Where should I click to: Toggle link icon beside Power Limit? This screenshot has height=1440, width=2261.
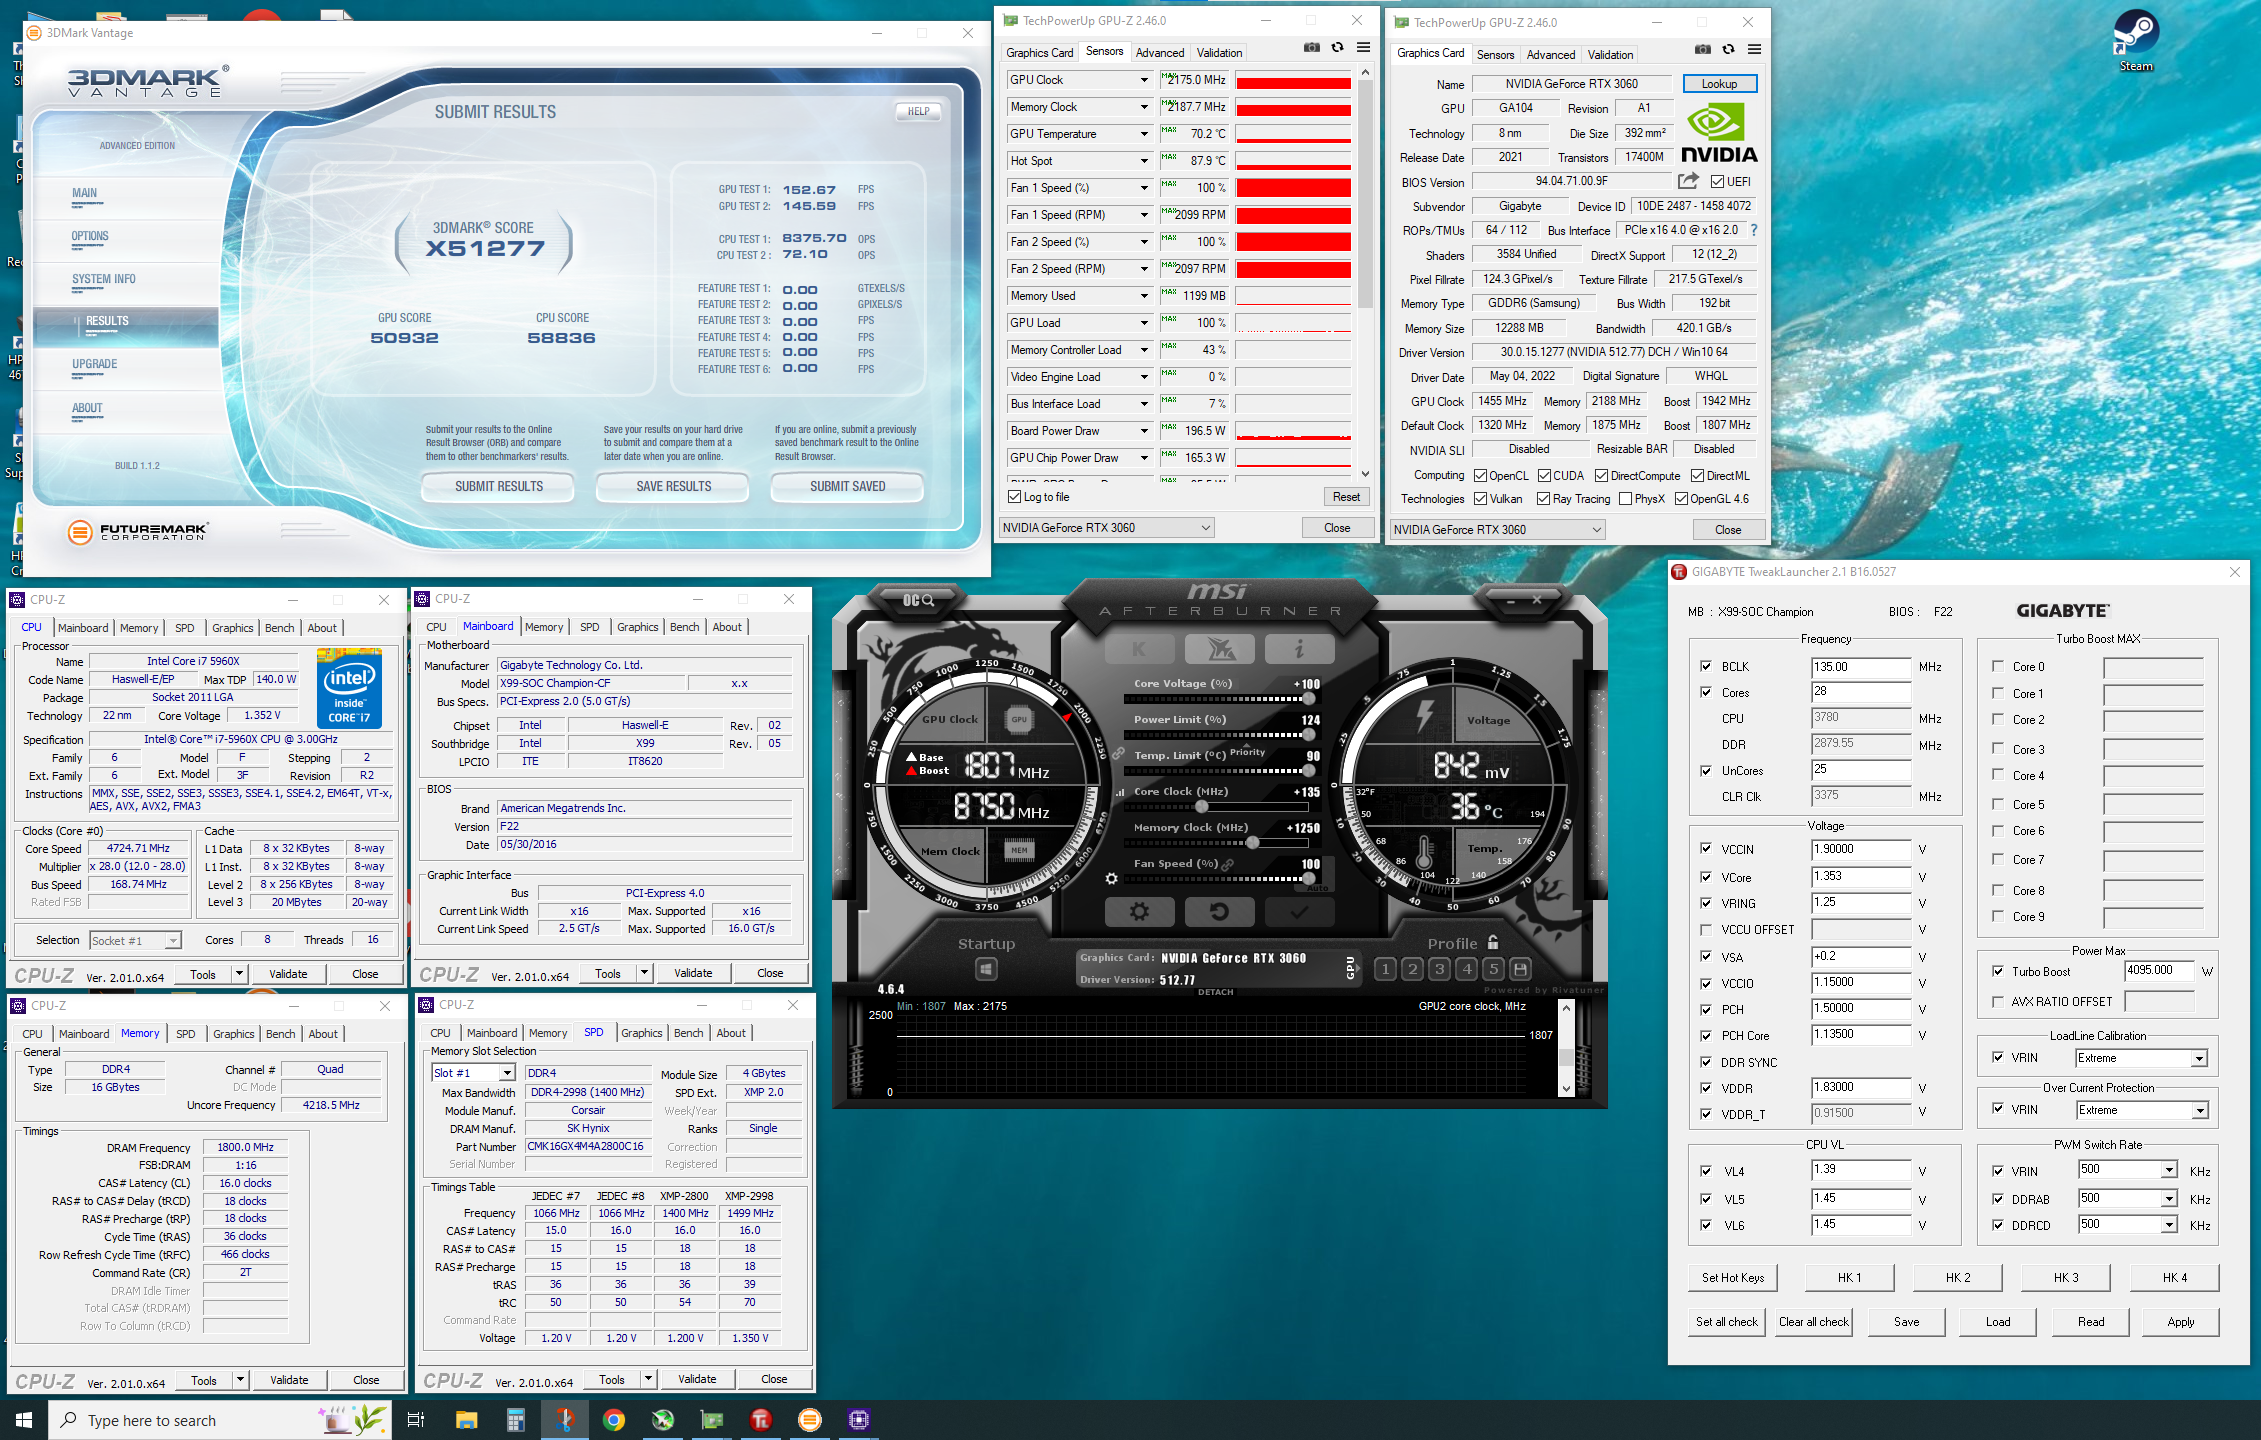(x=1118, y=753)
